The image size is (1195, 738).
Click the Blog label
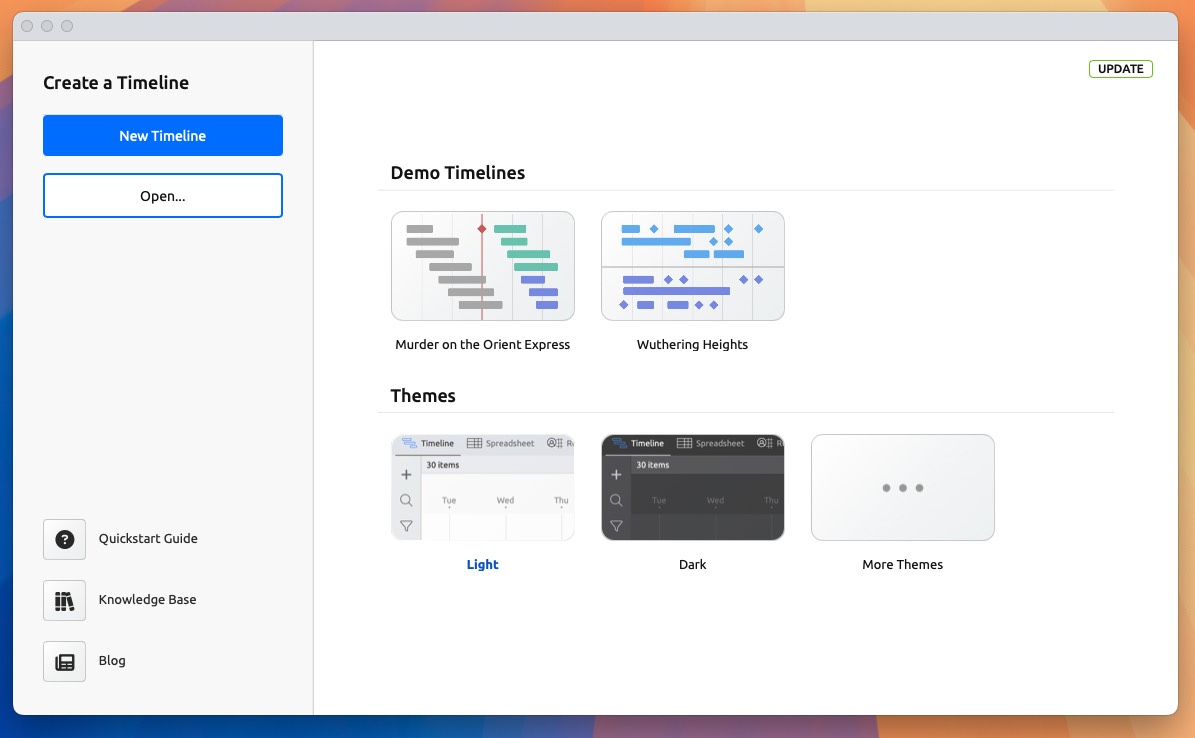[x=112, y=660]
